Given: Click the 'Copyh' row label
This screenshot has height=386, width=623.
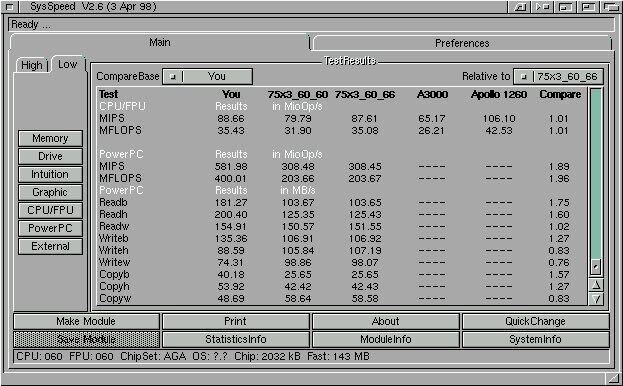Looking at the screenshot, I should (114, 287).
